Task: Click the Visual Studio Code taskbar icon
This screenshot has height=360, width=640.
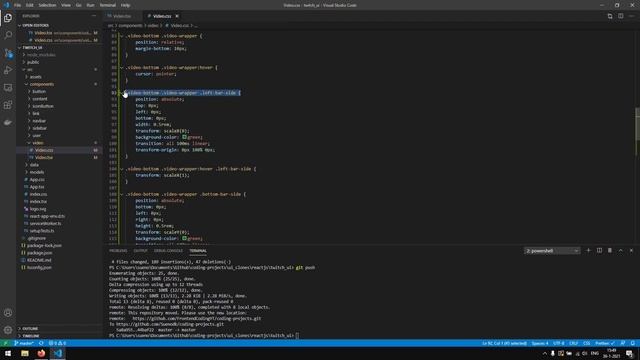Action: click(x=58, y=353)
